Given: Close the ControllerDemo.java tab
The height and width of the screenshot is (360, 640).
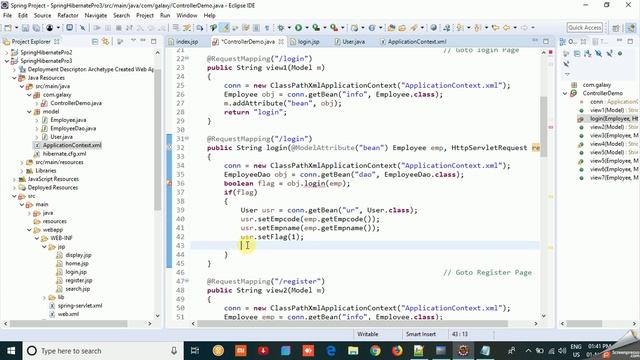Looking at the screenshot, I should pos(281,42).
